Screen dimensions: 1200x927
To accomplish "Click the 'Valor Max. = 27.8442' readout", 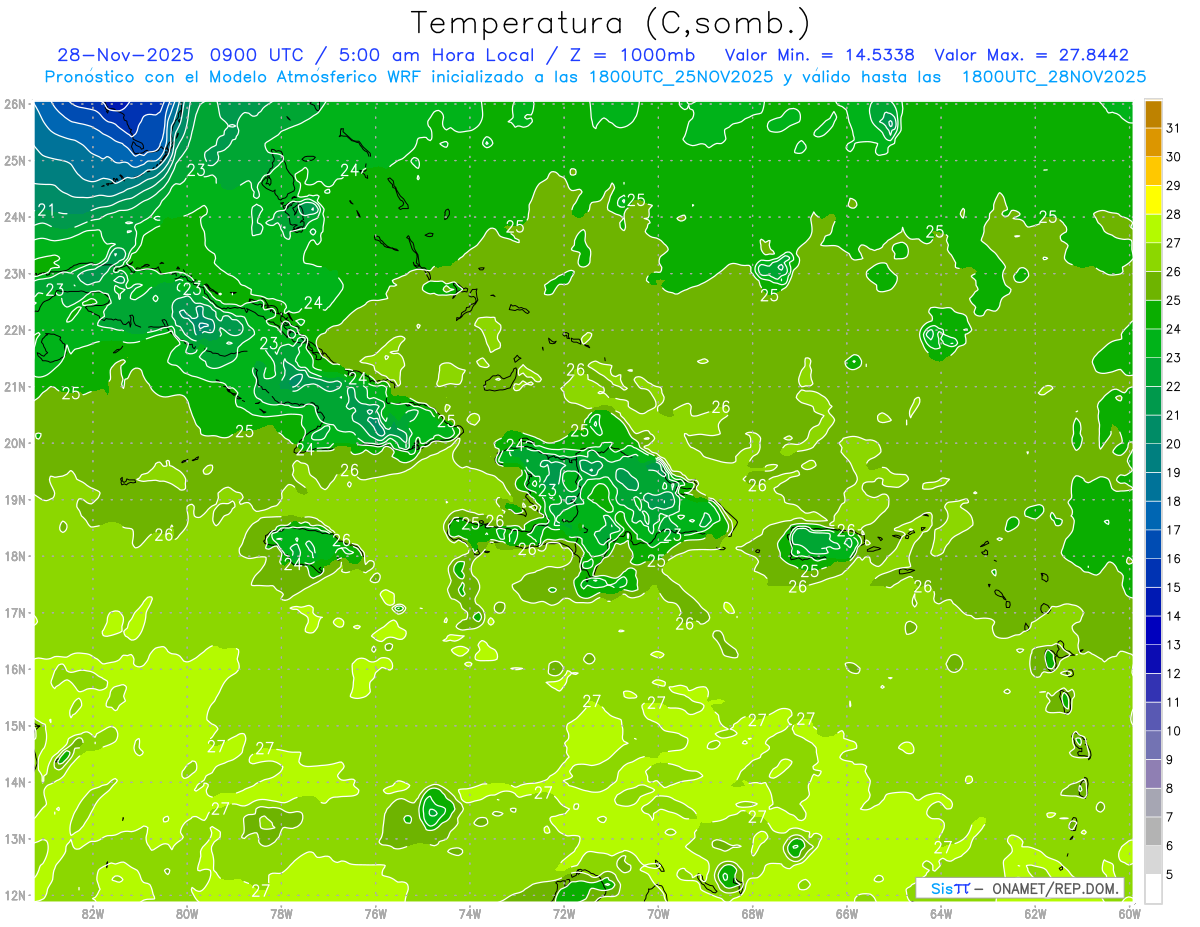I will tap(1031, 56).
